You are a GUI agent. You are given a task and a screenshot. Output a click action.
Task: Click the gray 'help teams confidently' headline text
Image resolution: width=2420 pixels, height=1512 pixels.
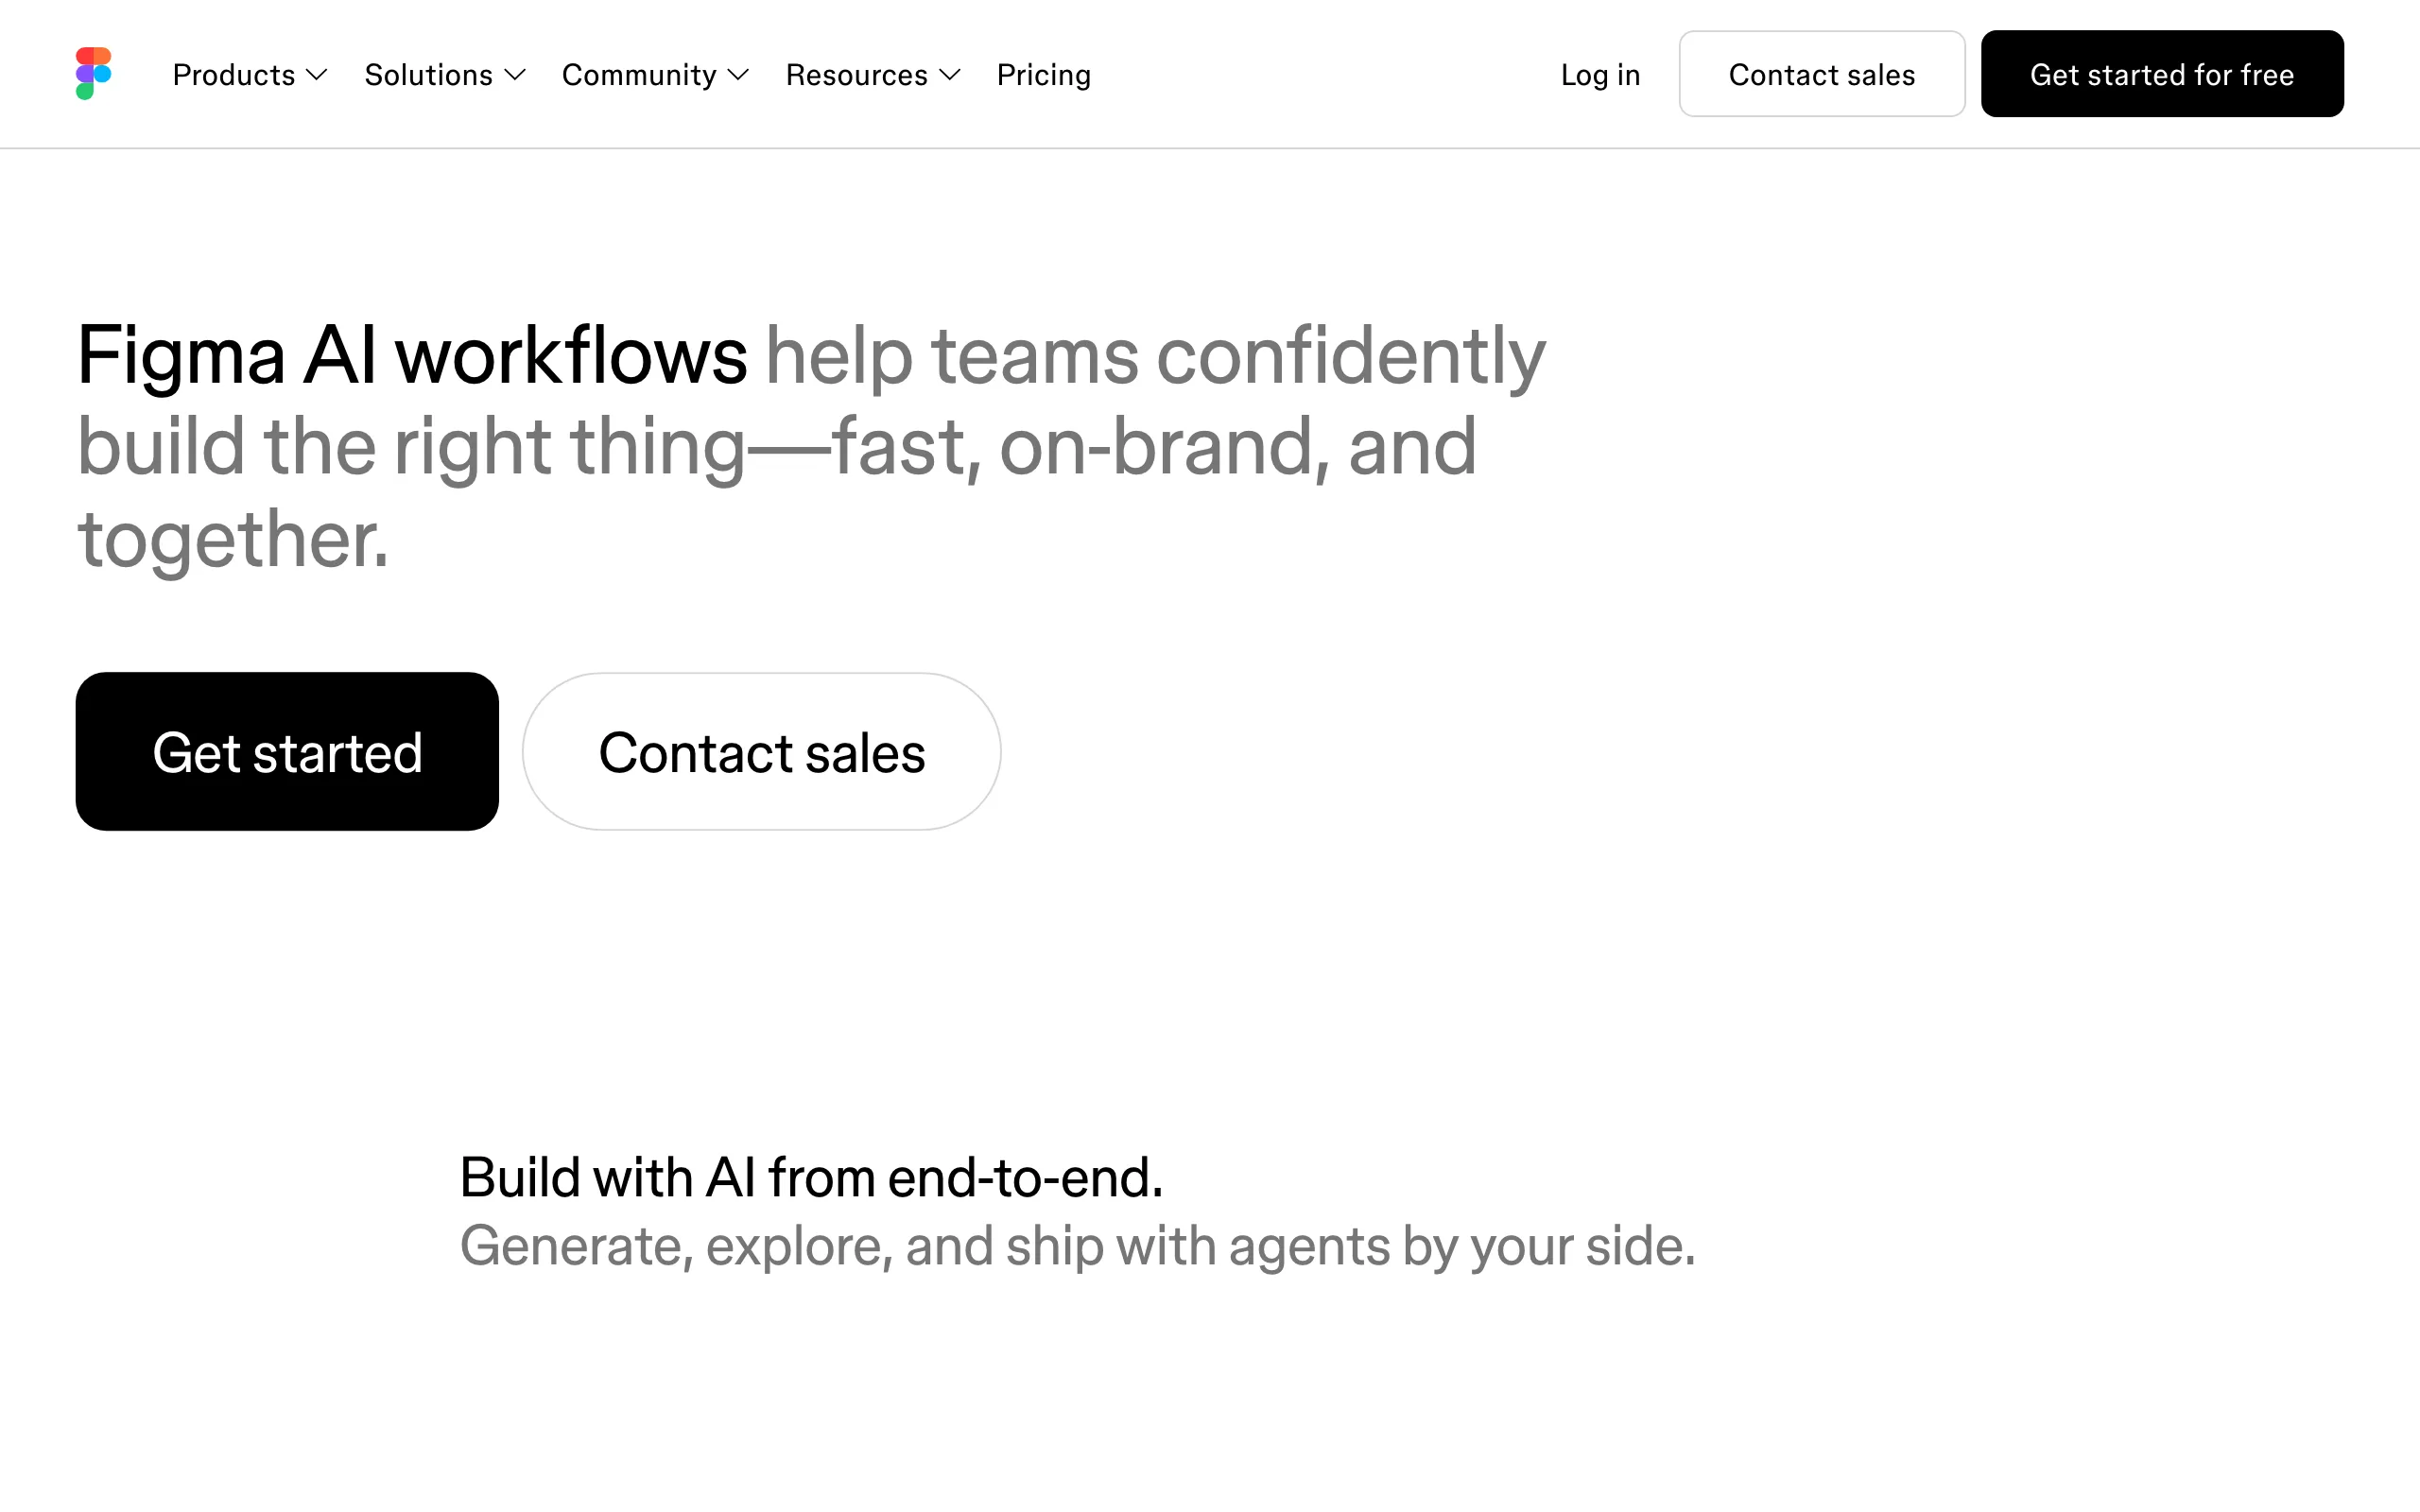pos(1155,356)
